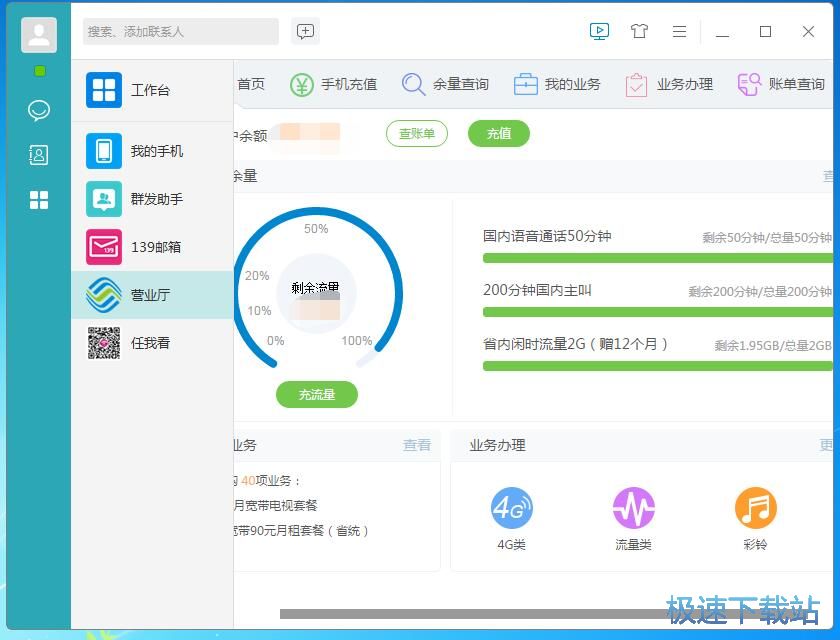This screenshot has width=840, height=640.
Task: Select the 群发助手 label in list
Action: (157, 199)
